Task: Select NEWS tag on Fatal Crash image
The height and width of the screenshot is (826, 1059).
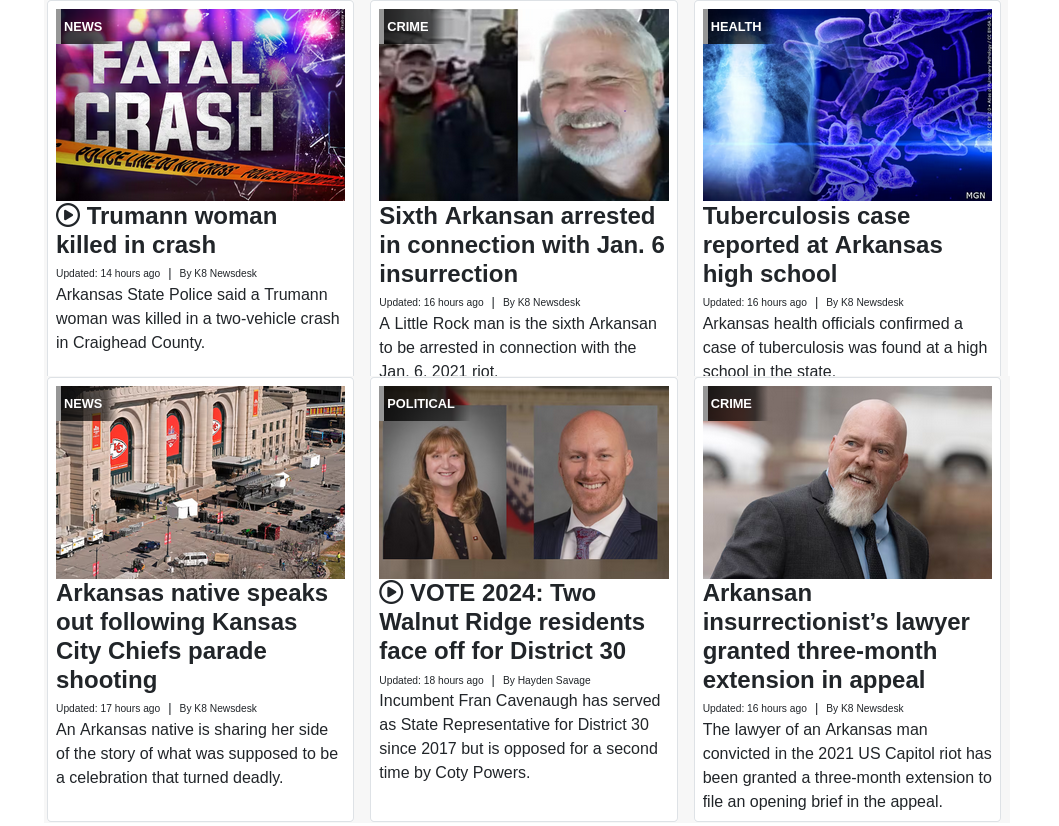Action: (x=82, y=26)
